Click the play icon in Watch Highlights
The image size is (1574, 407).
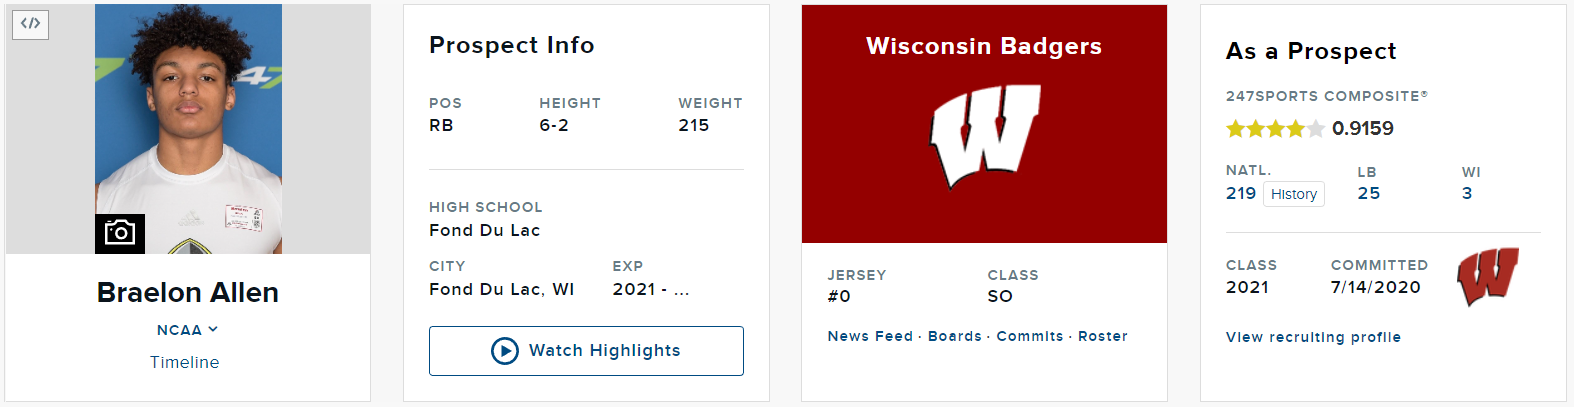coord(505,351)
